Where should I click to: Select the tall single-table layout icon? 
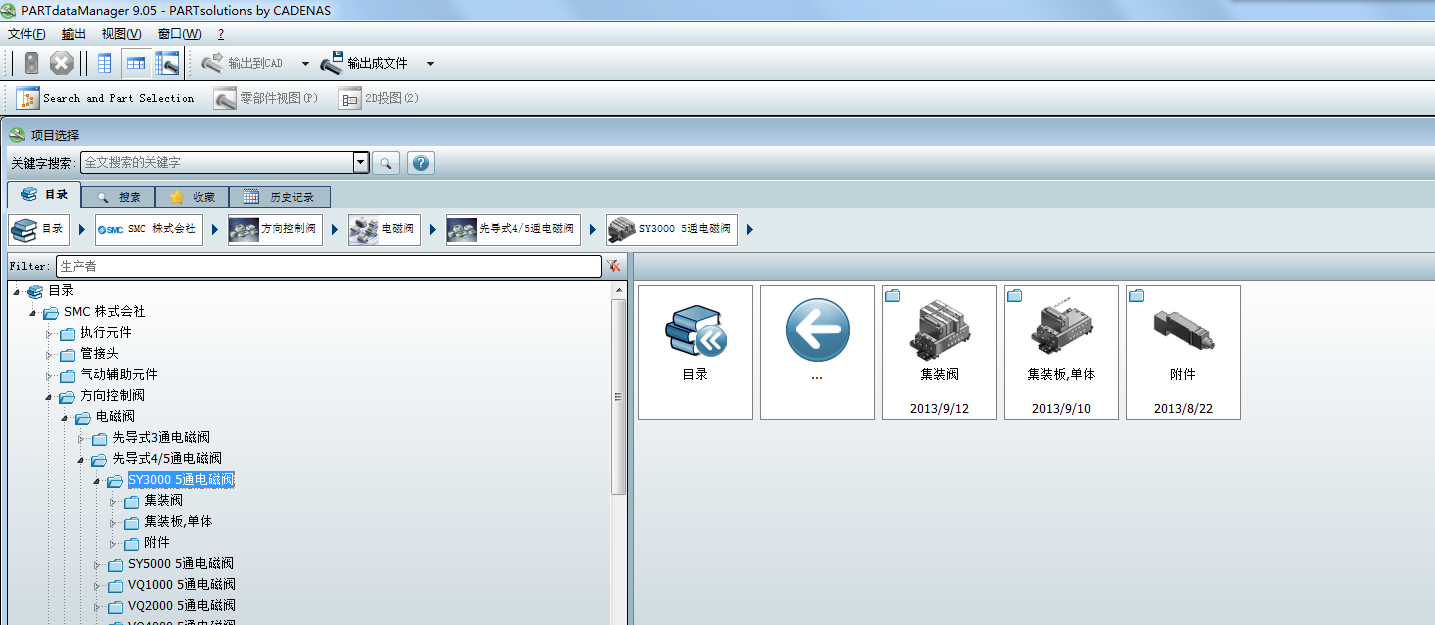[105, 63]
